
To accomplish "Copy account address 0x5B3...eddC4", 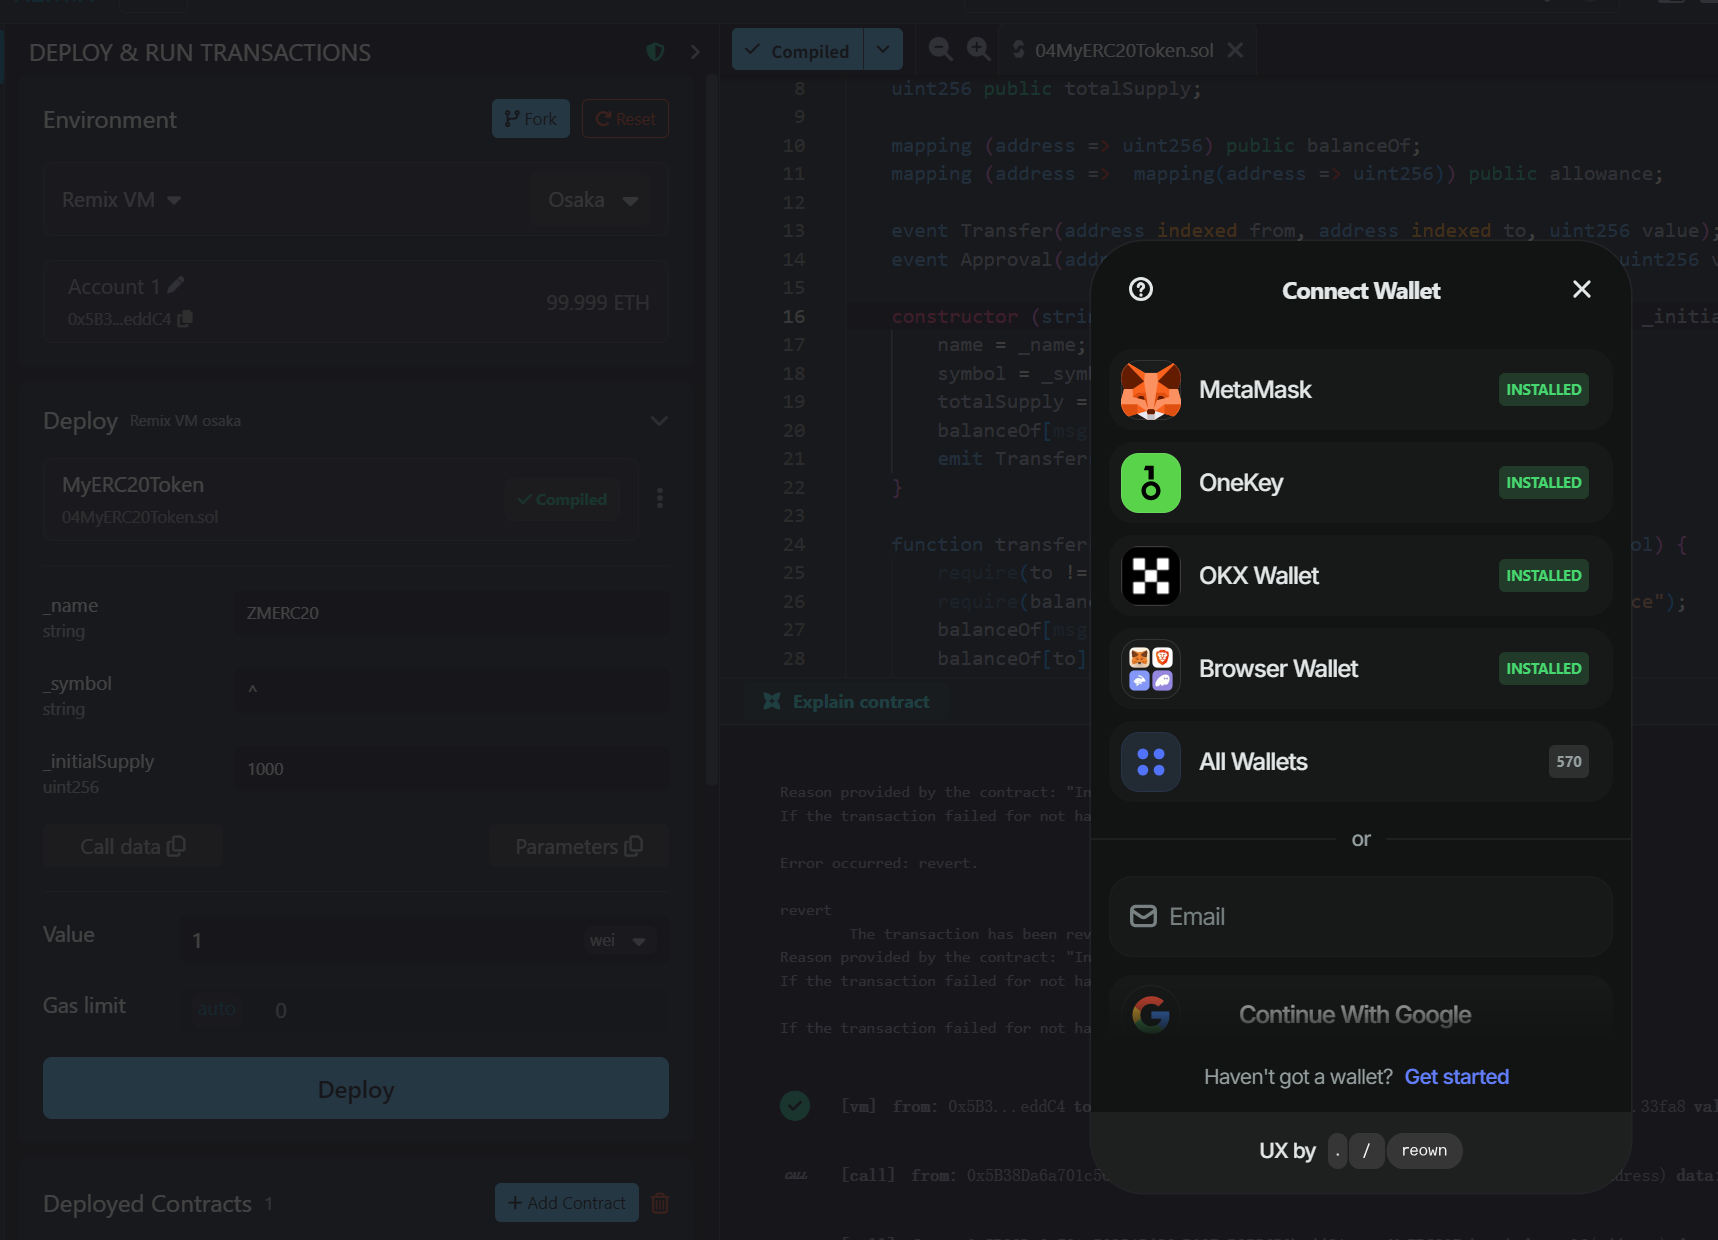I will click(x=185, y=319).
